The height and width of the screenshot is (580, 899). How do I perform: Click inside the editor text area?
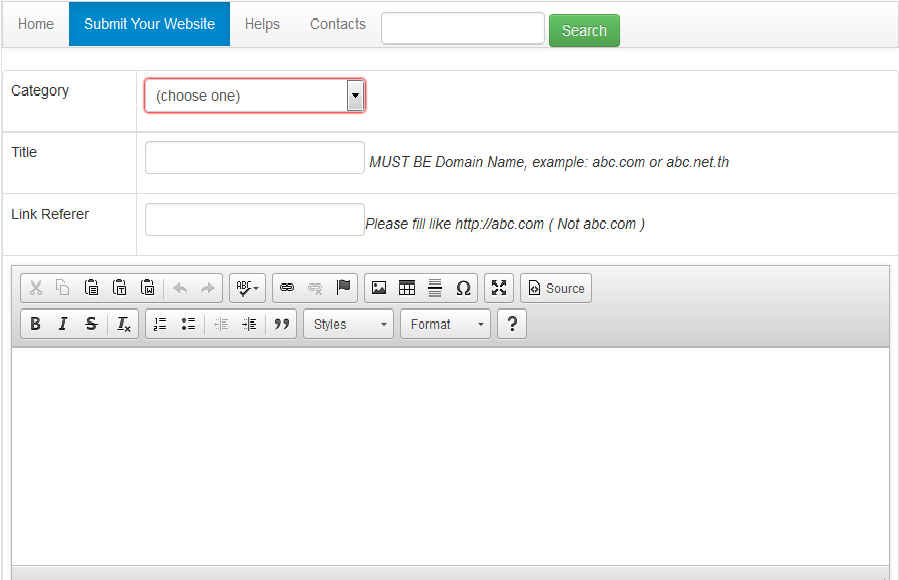click(450, 456)
